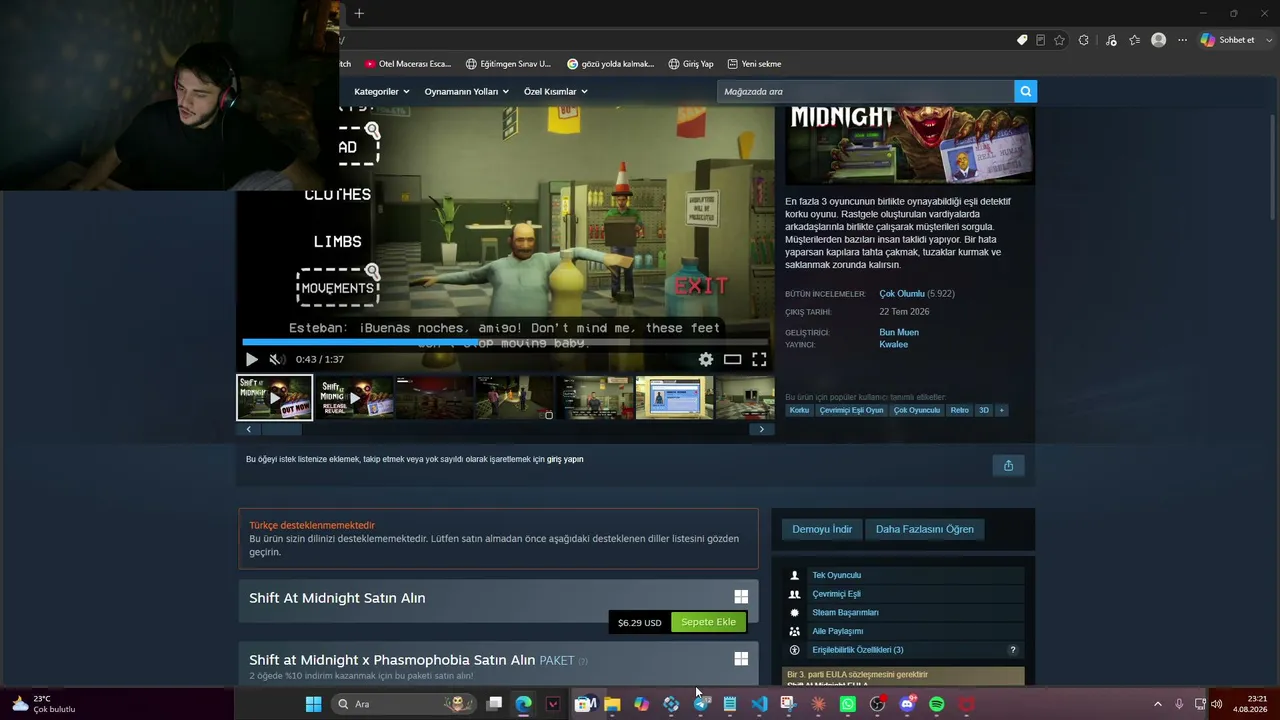Viewport: 1280px width, 720px height.
Task: Show hidden system tray icons chevron
Action: click(1158, 704)
